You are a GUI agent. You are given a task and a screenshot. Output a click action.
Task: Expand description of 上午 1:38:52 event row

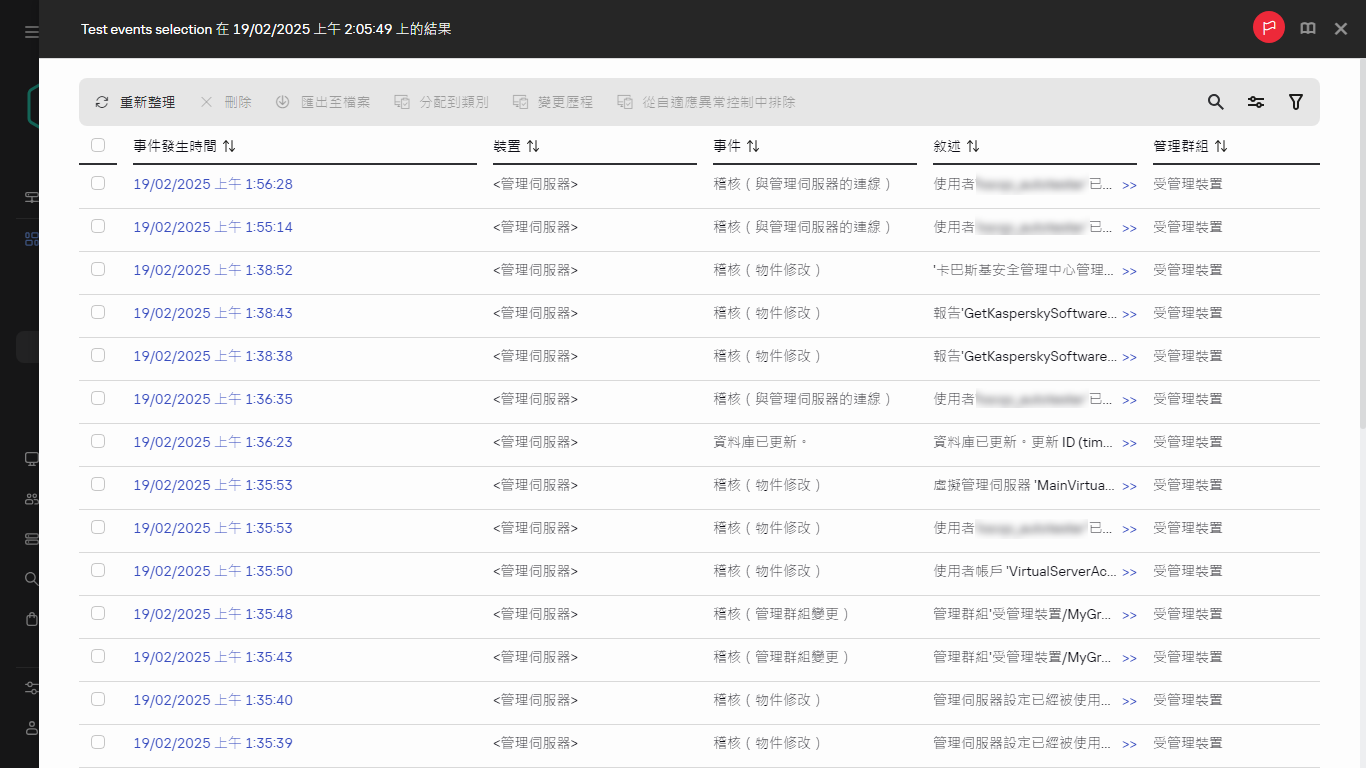click(1129, 271)
